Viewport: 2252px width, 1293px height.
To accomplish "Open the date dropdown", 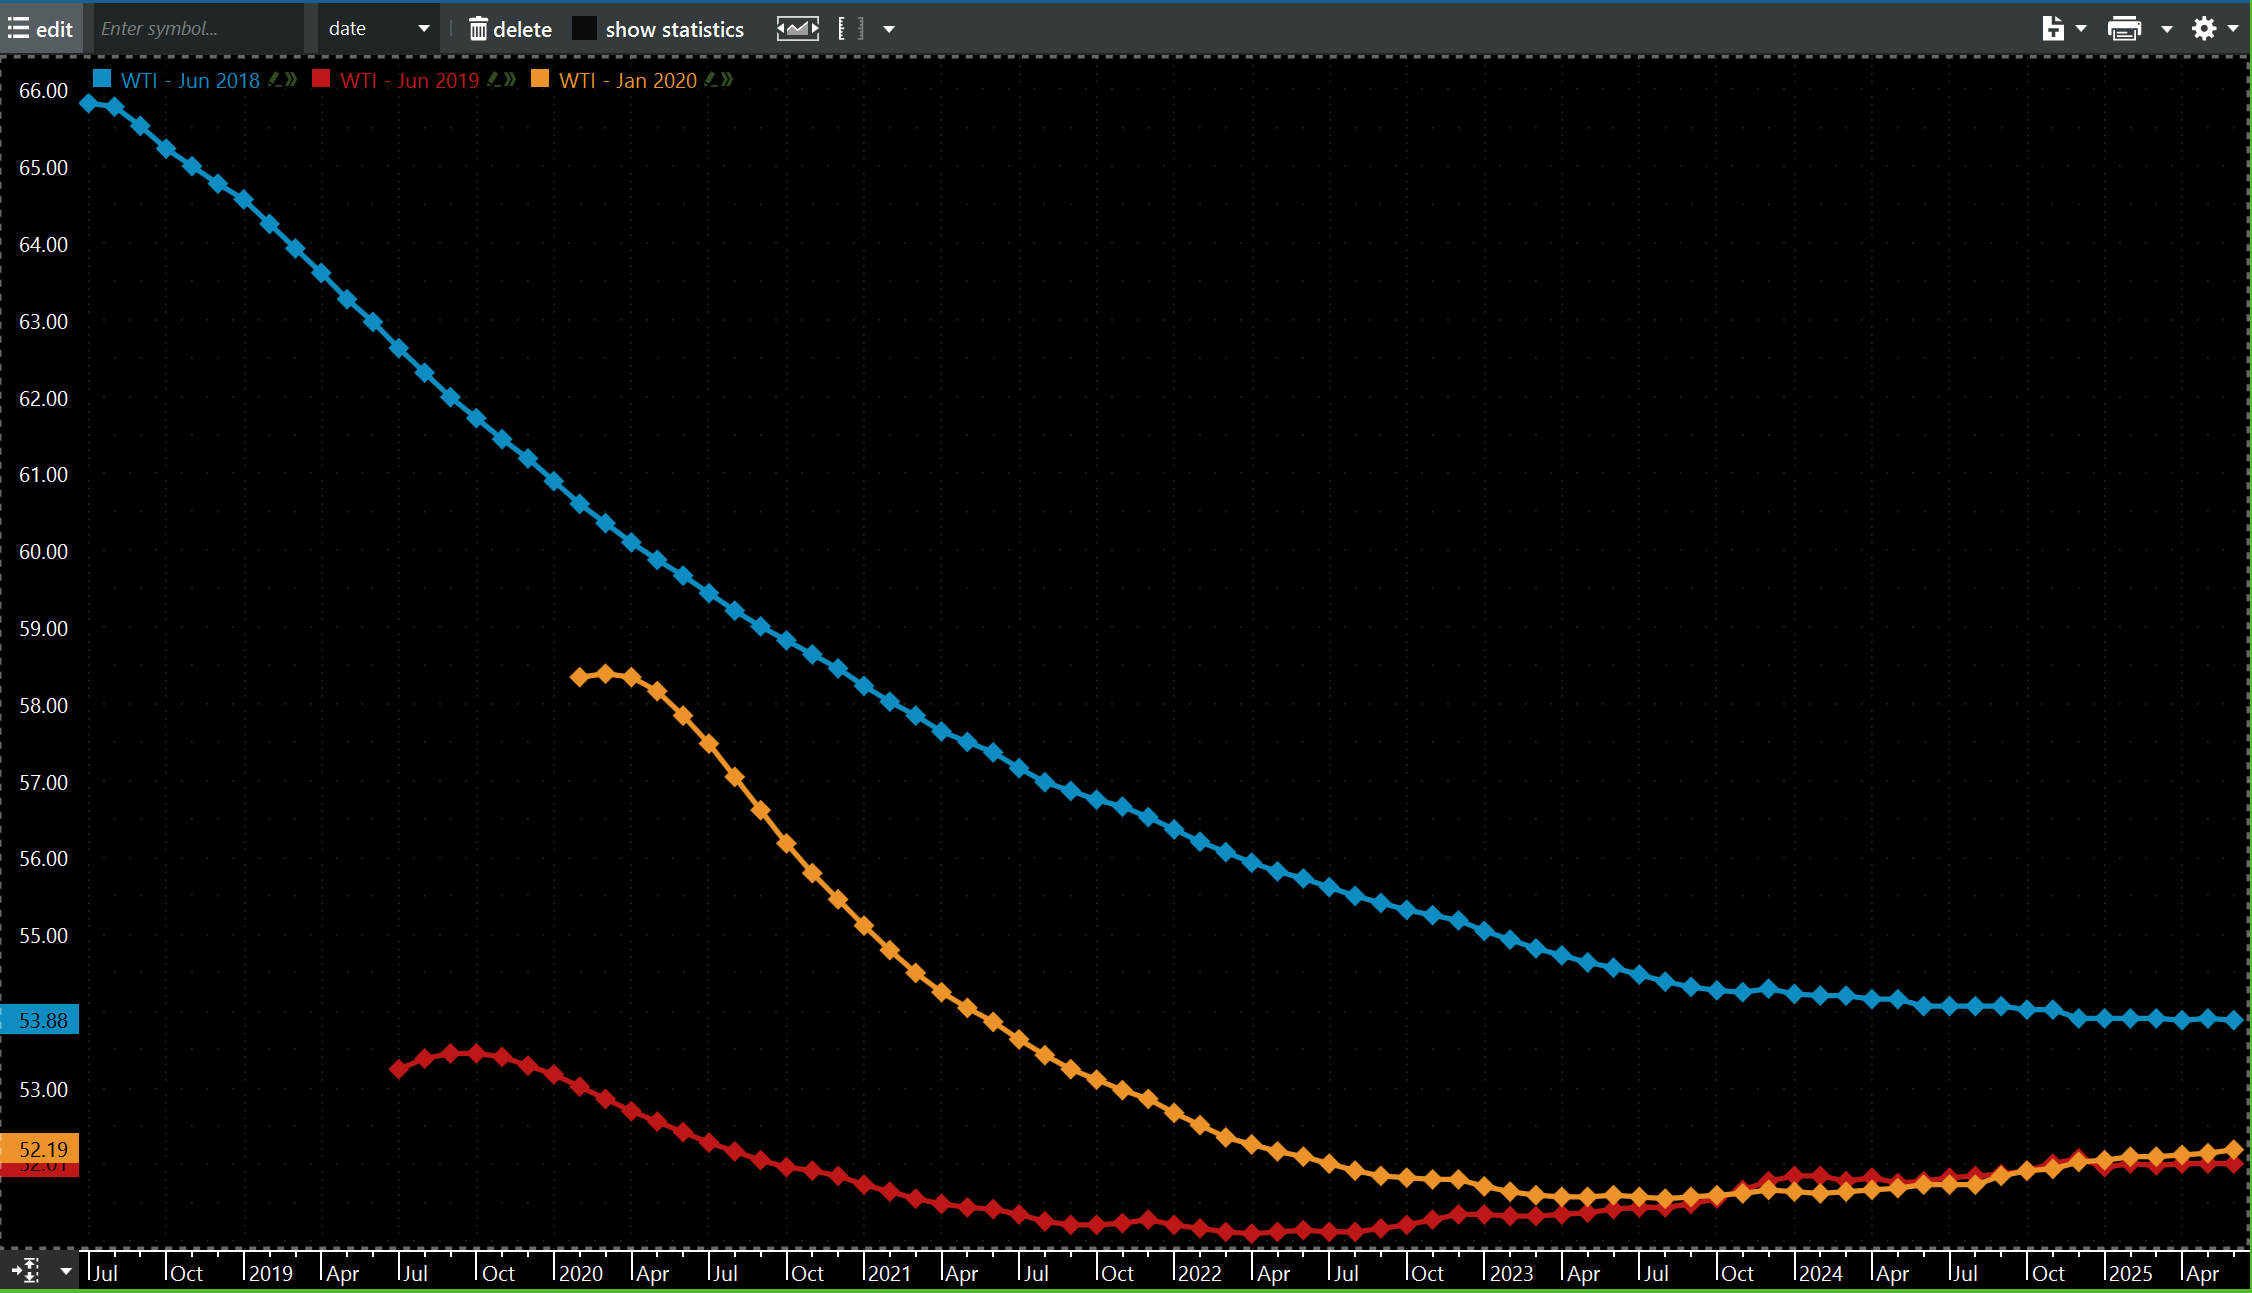I will coord(378,29).
